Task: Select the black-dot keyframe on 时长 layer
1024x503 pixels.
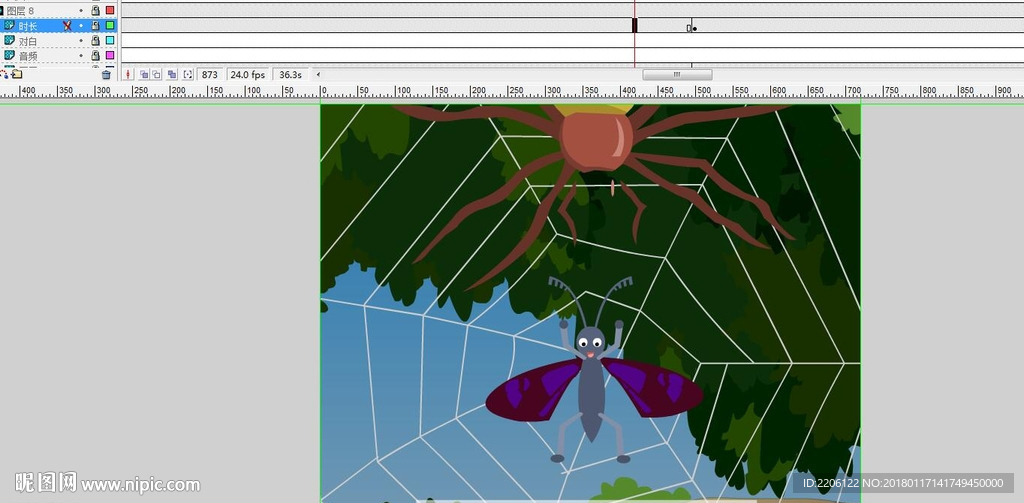Action: 694,28
